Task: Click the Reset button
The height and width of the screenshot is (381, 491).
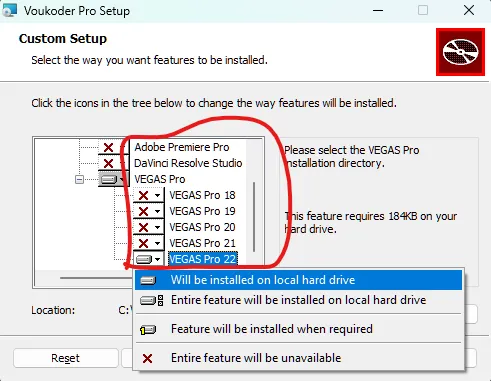Action: click(66, 358)
